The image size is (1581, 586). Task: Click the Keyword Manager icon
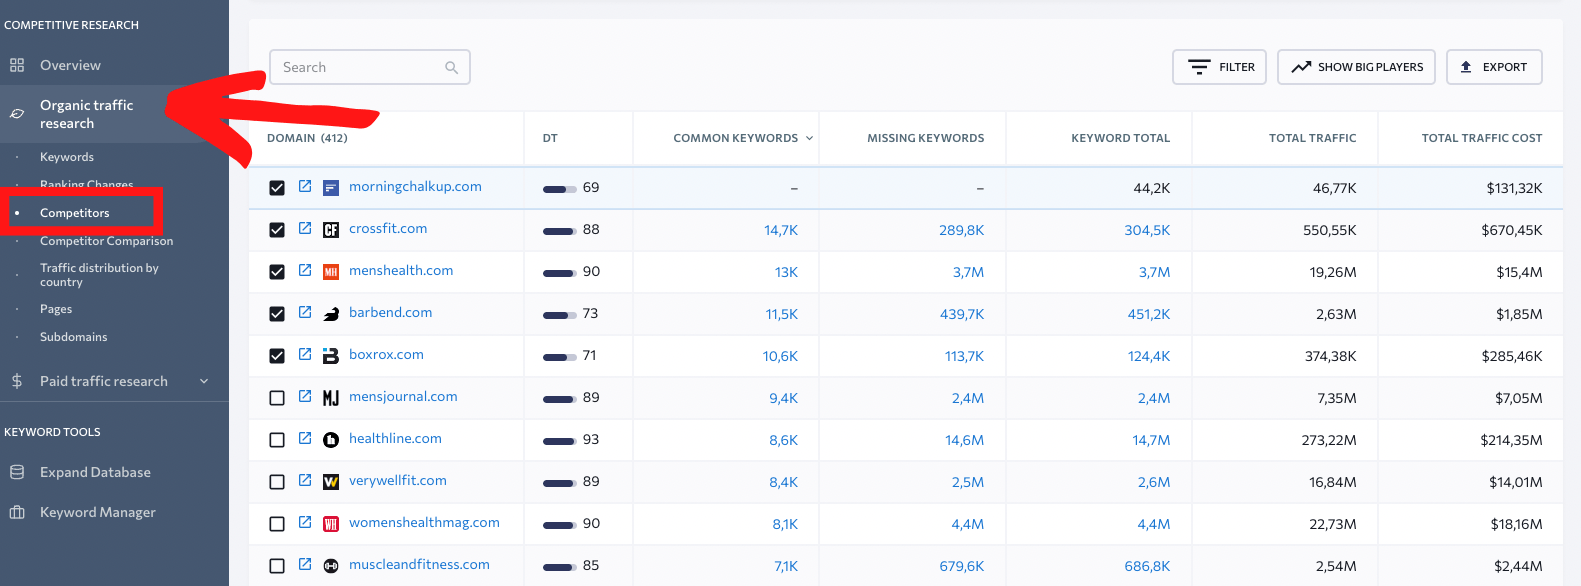coord(17,512)
